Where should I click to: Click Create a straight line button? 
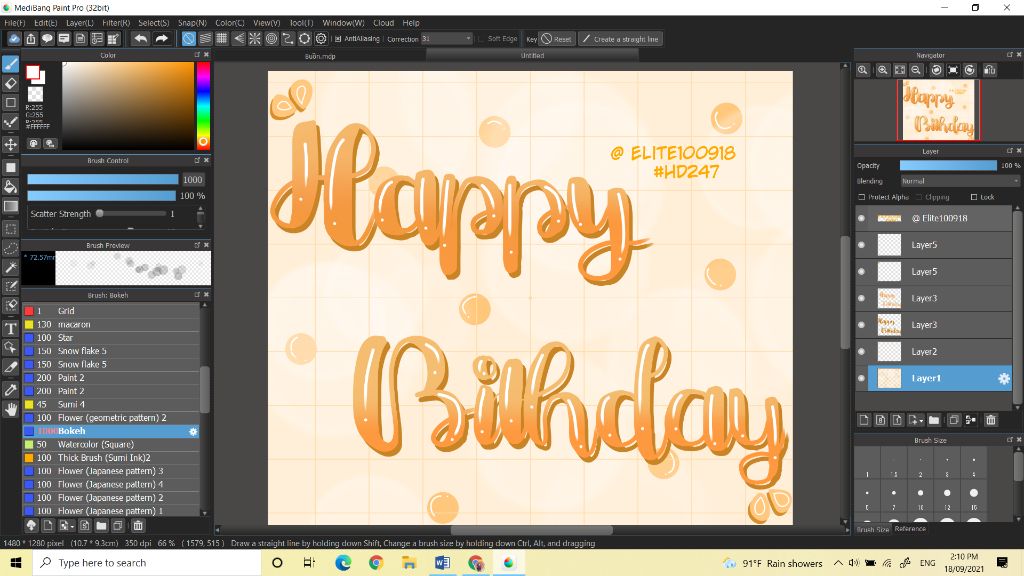pyautogui.click(x=620, y=39)
